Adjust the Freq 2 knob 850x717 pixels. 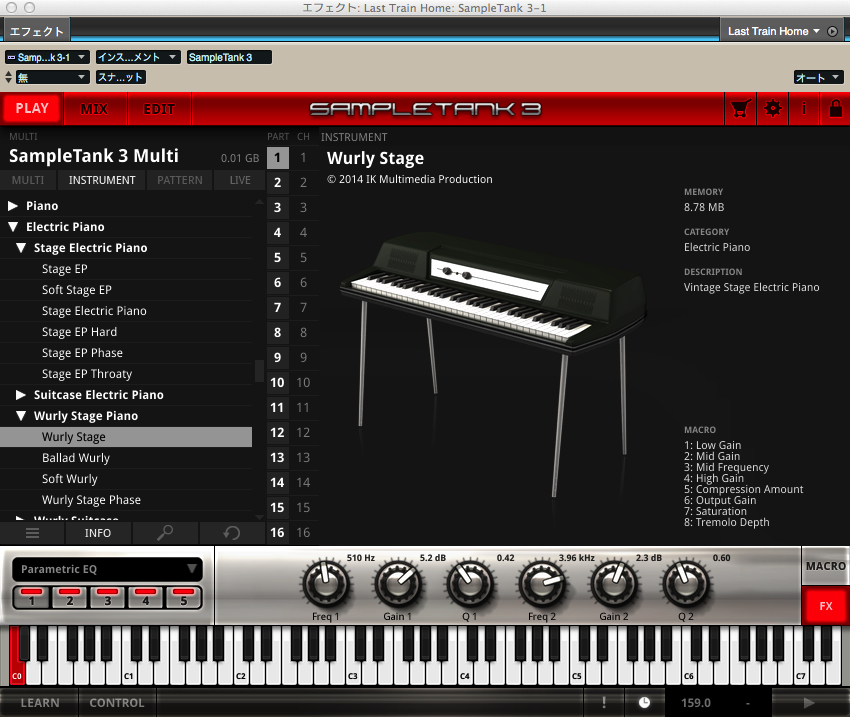tap(542, 585)
